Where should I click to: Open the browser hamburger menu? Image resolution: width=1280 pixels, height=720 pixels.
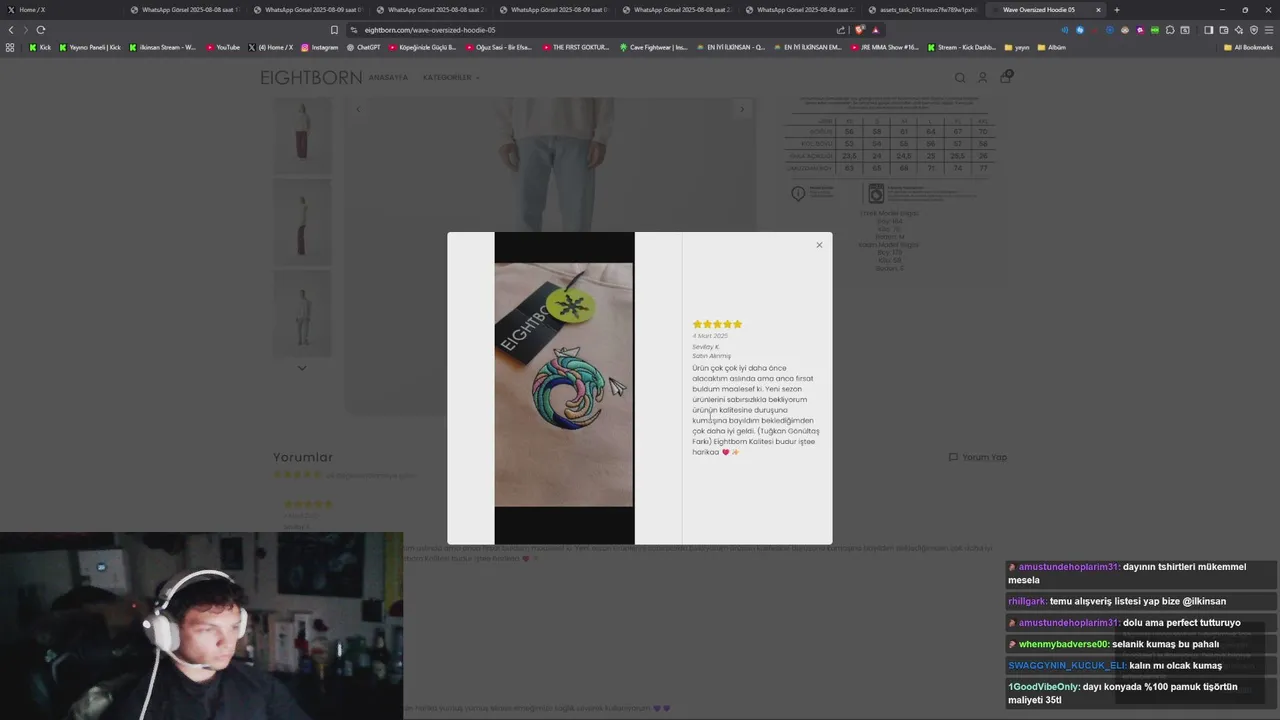(x=1269, y=30)
